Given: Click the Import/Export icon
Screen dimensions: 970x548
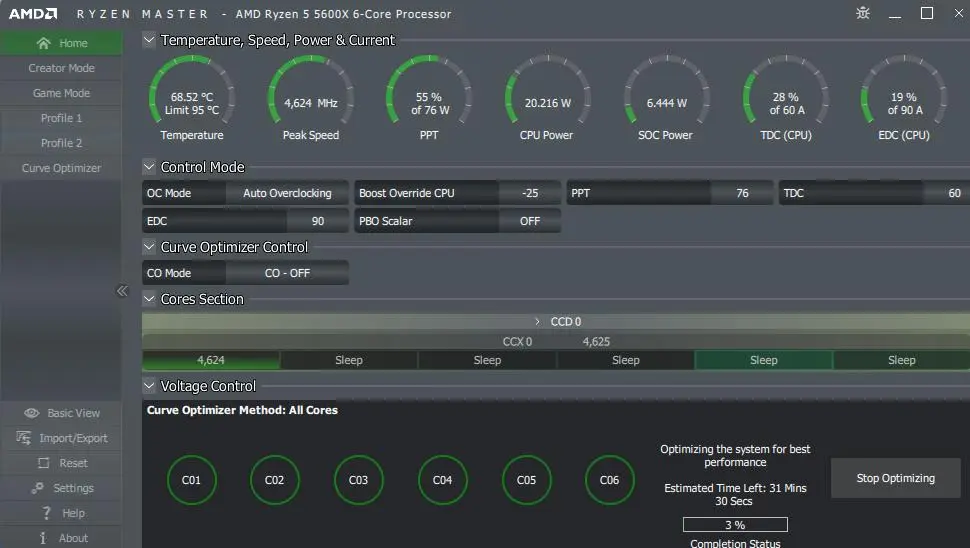Looking at the screenshot, I should tap(24, 438).
